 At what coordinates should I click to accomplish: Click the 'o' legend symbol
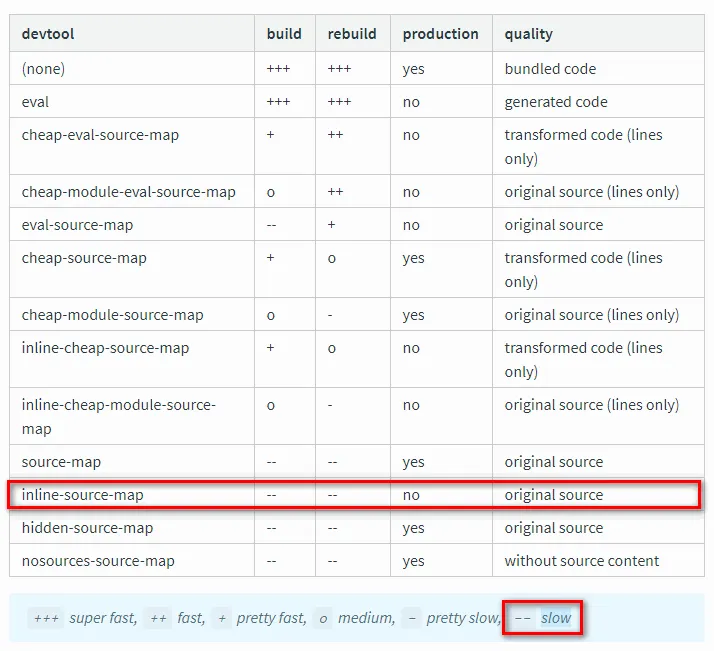323,619
